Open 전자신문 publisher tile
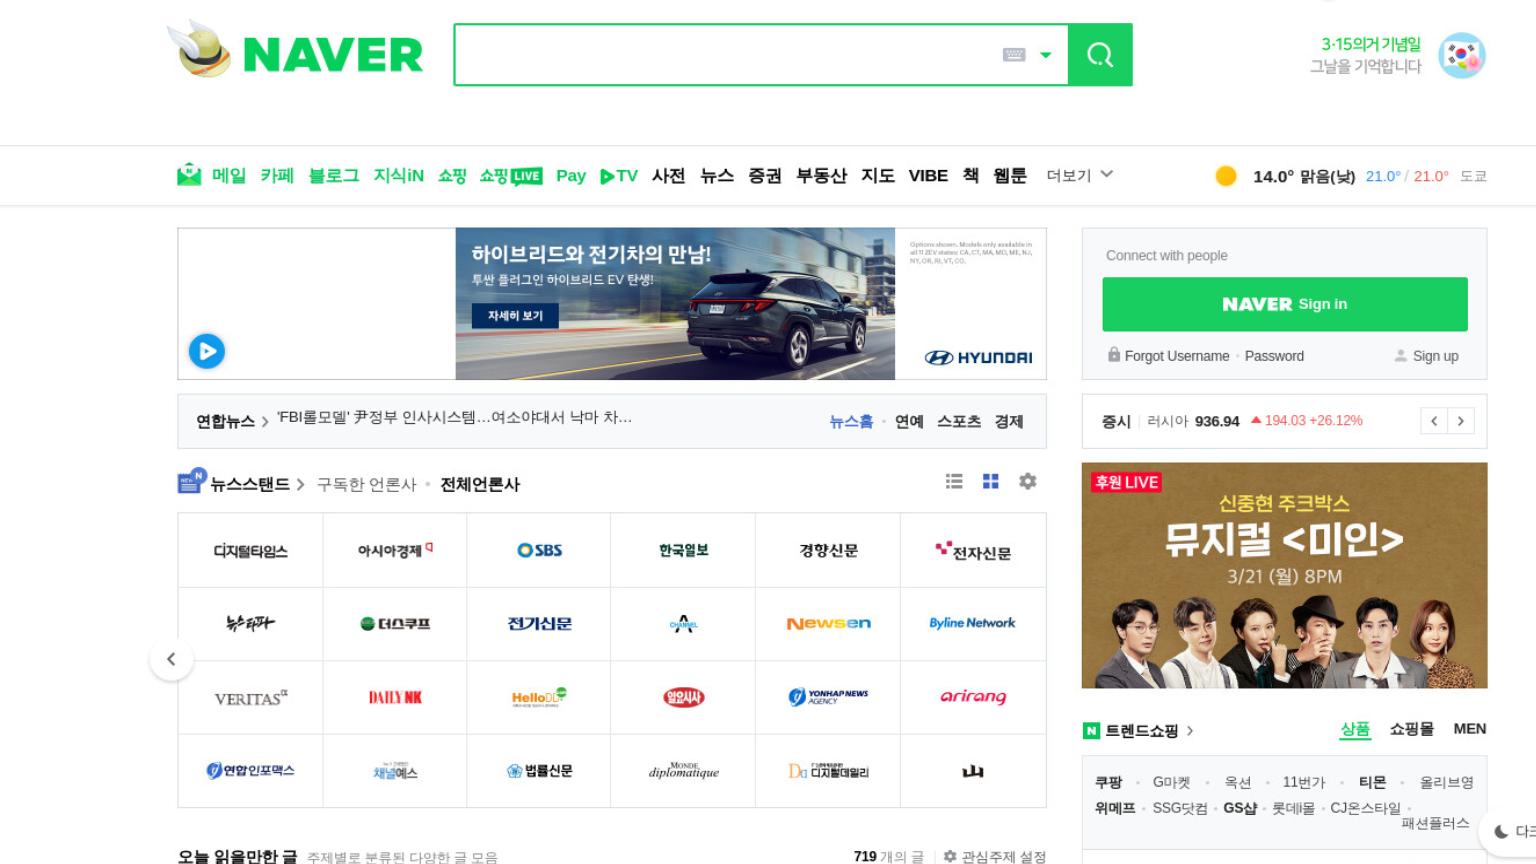This screenshot has width=1536, height=864. coord(973,550)
